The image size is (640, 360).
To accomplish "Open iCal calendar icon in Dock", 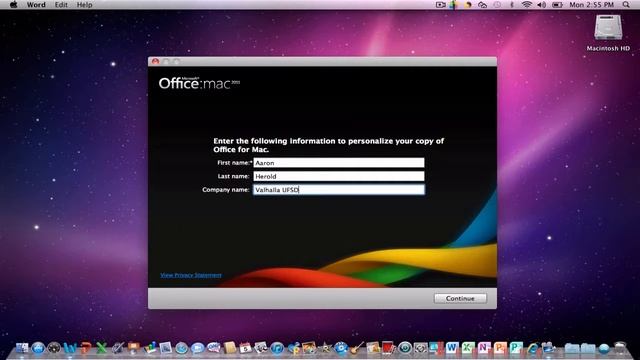I will point(245,348).
